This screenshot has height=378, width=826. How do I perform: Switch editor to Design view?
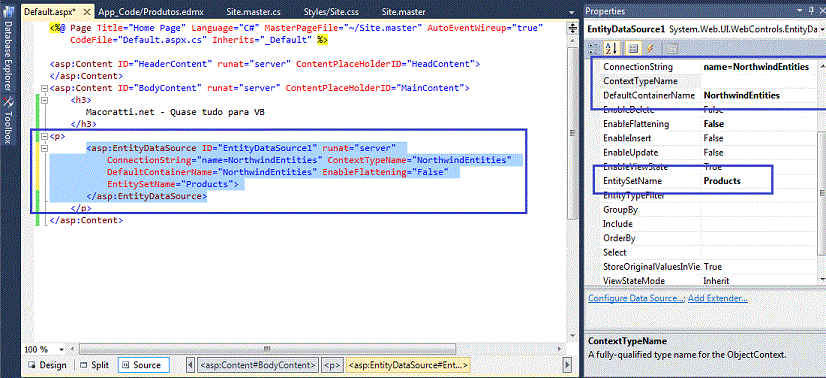(x=47, y=365)
